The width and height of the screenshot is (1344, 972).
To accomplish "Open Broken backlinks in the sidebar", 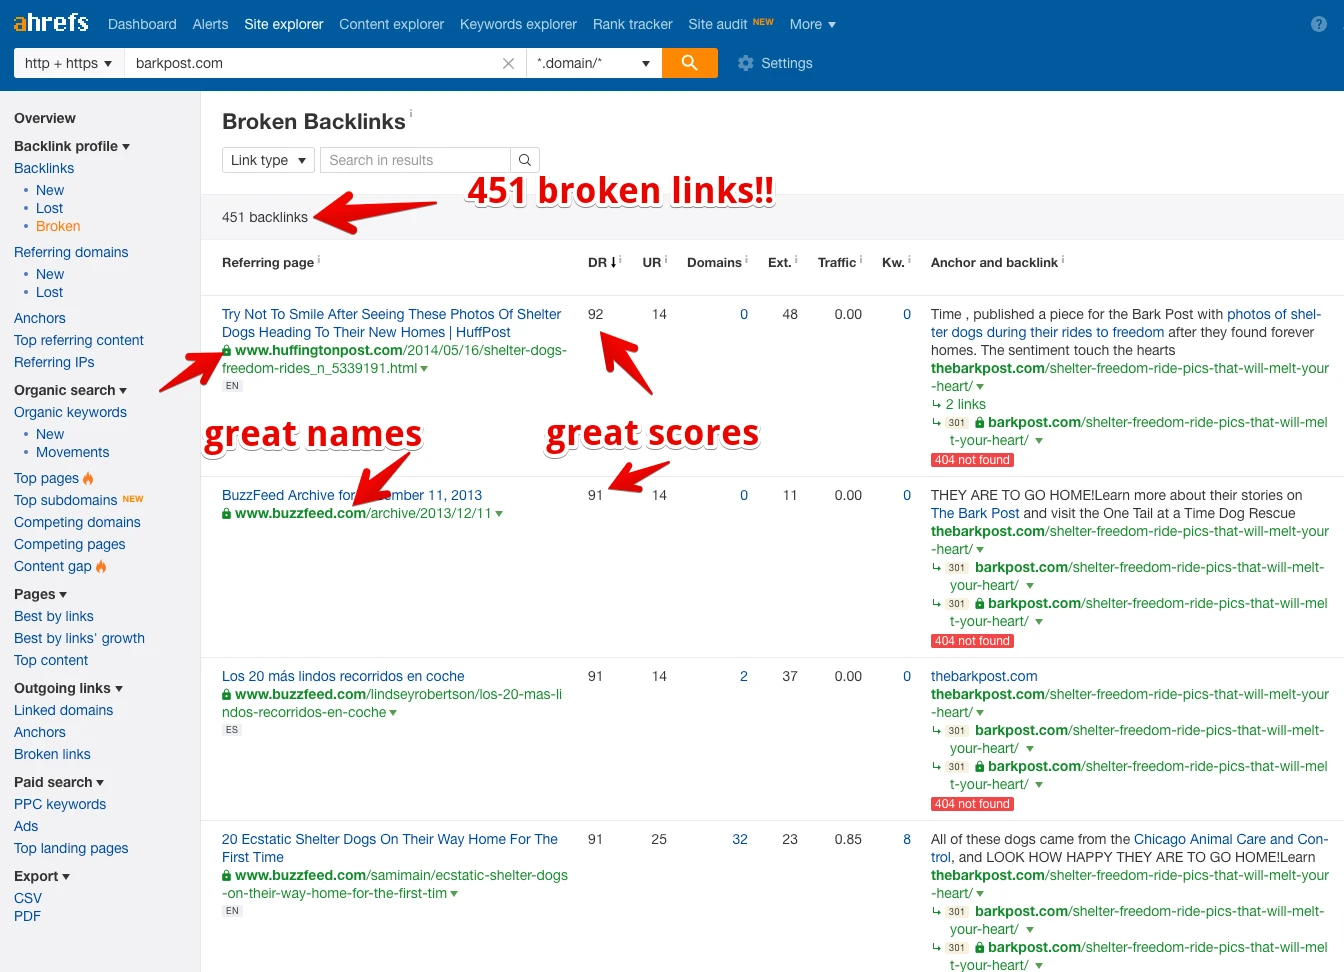I will click(57, 226).
